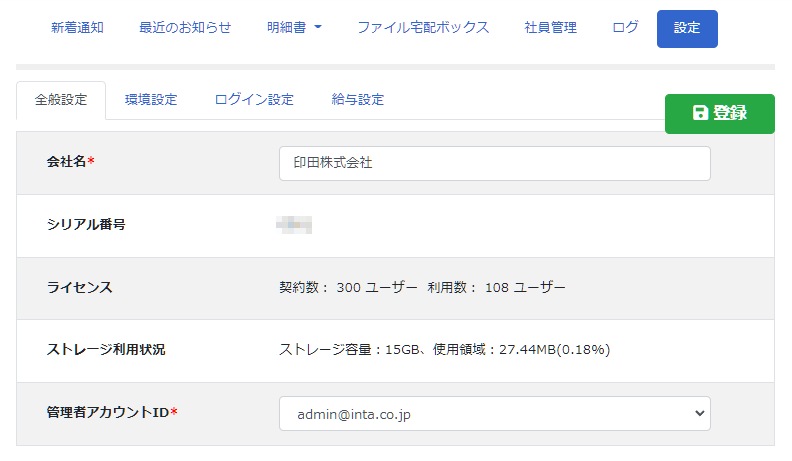The height and width of the screenshot is (461, 792).
Task: Click the ライセンス user count text
Action: coord(422,288)
